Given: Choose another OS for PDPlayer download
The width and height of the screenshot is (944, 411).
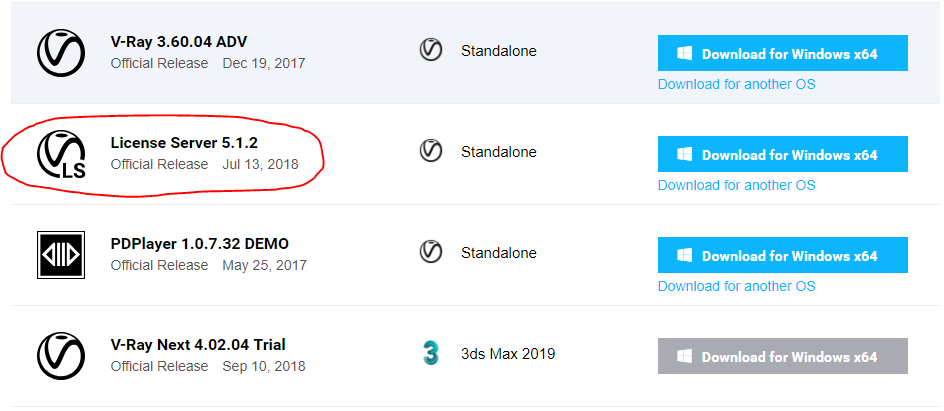Looking at the screenshot, I should click(x=736, y=286).
